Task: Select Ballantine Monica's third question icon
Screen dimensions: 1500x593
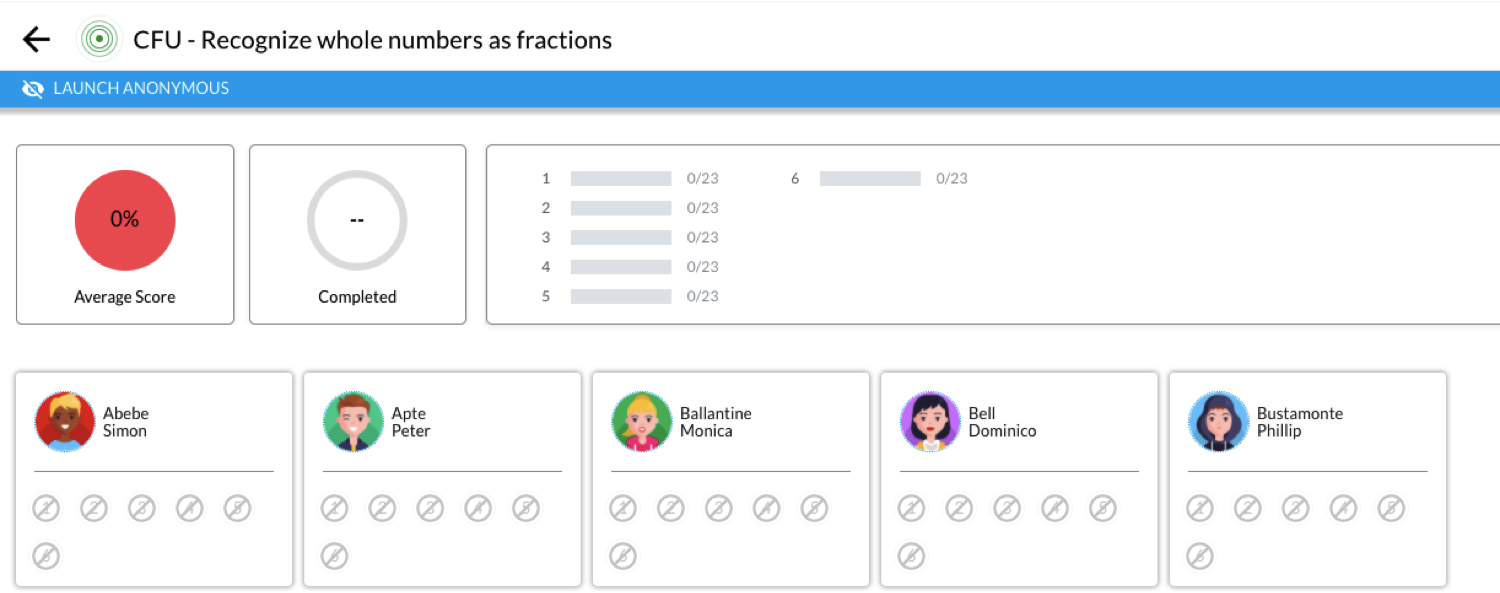Action: 718,507
